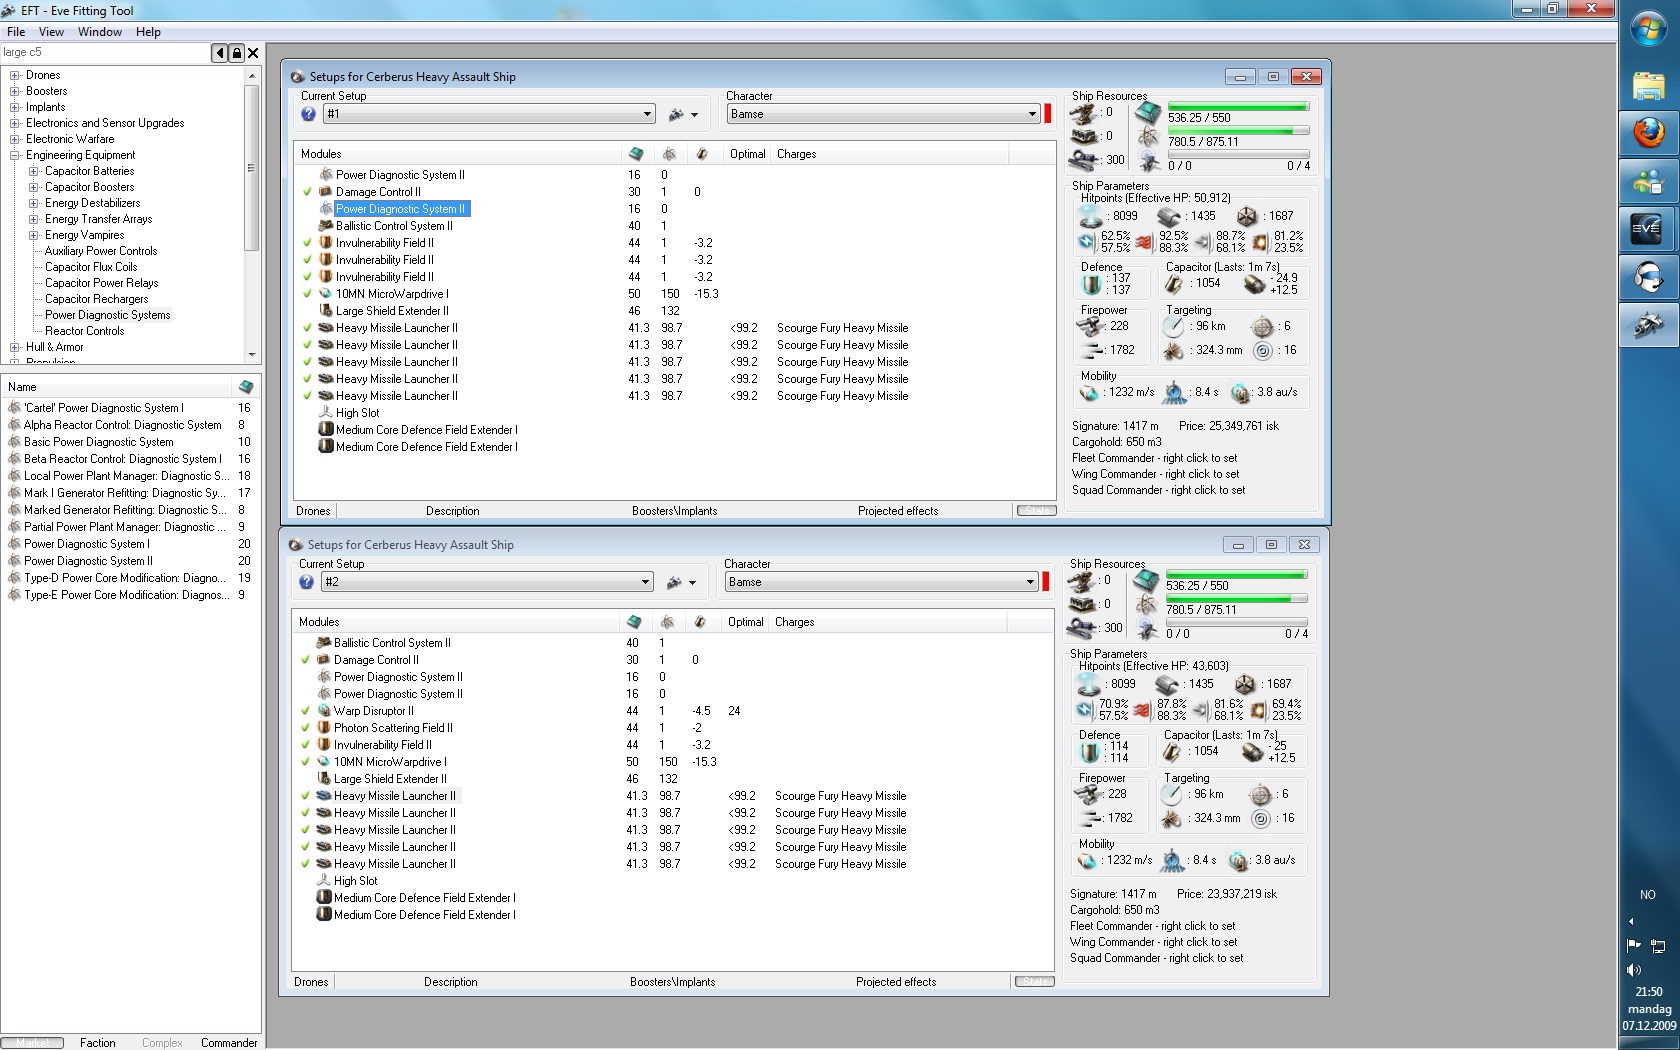Toggle the Damage Control II checkmark in setup #2
The height and width of the screenshot is (1050, 1680).
(305, 660)
